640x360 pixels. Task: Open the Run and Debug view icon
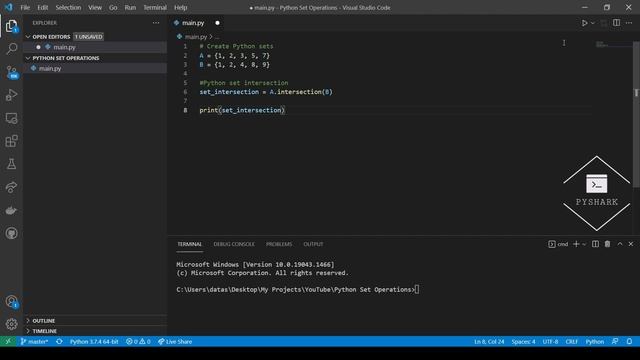pyautogui.click(x=11, y=95)
